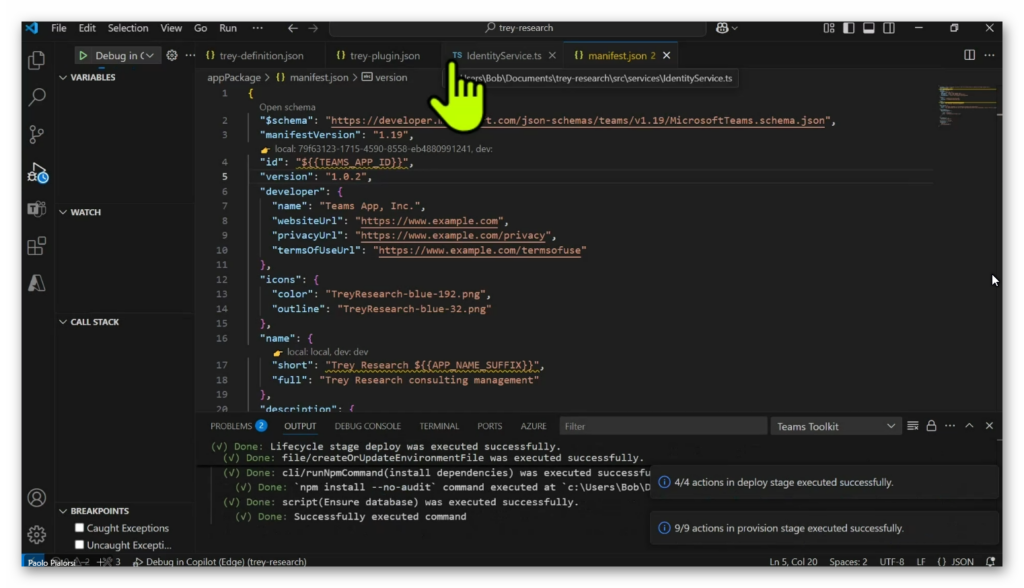
Task: Lock output scrolling with the padlock icon
Action: (931, 426)
